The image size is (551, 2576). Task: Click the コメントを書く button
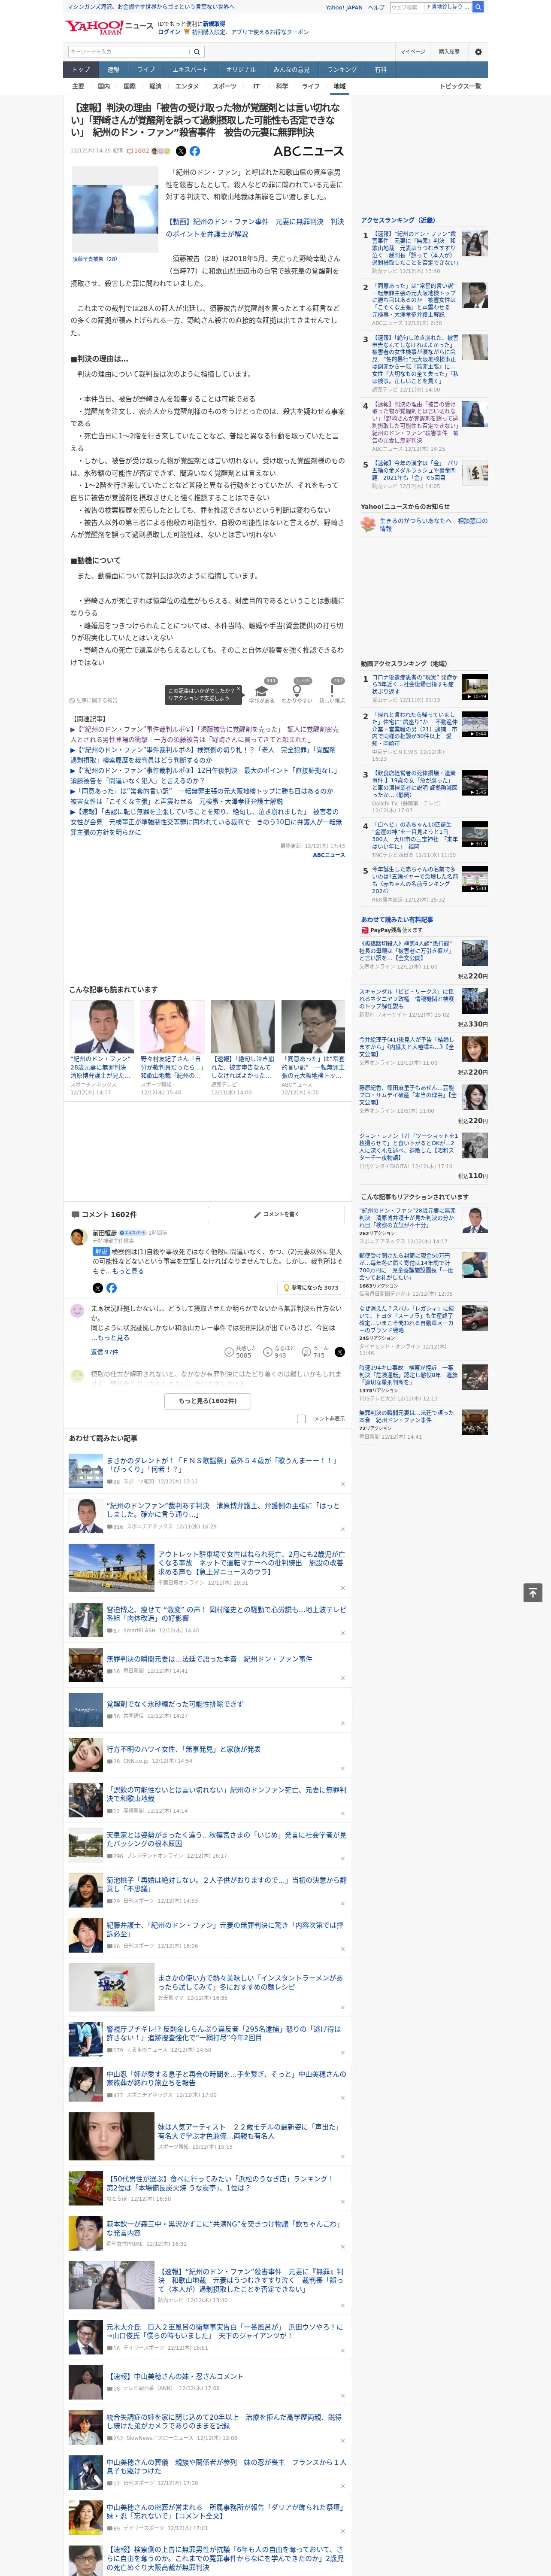(277, 1214)
